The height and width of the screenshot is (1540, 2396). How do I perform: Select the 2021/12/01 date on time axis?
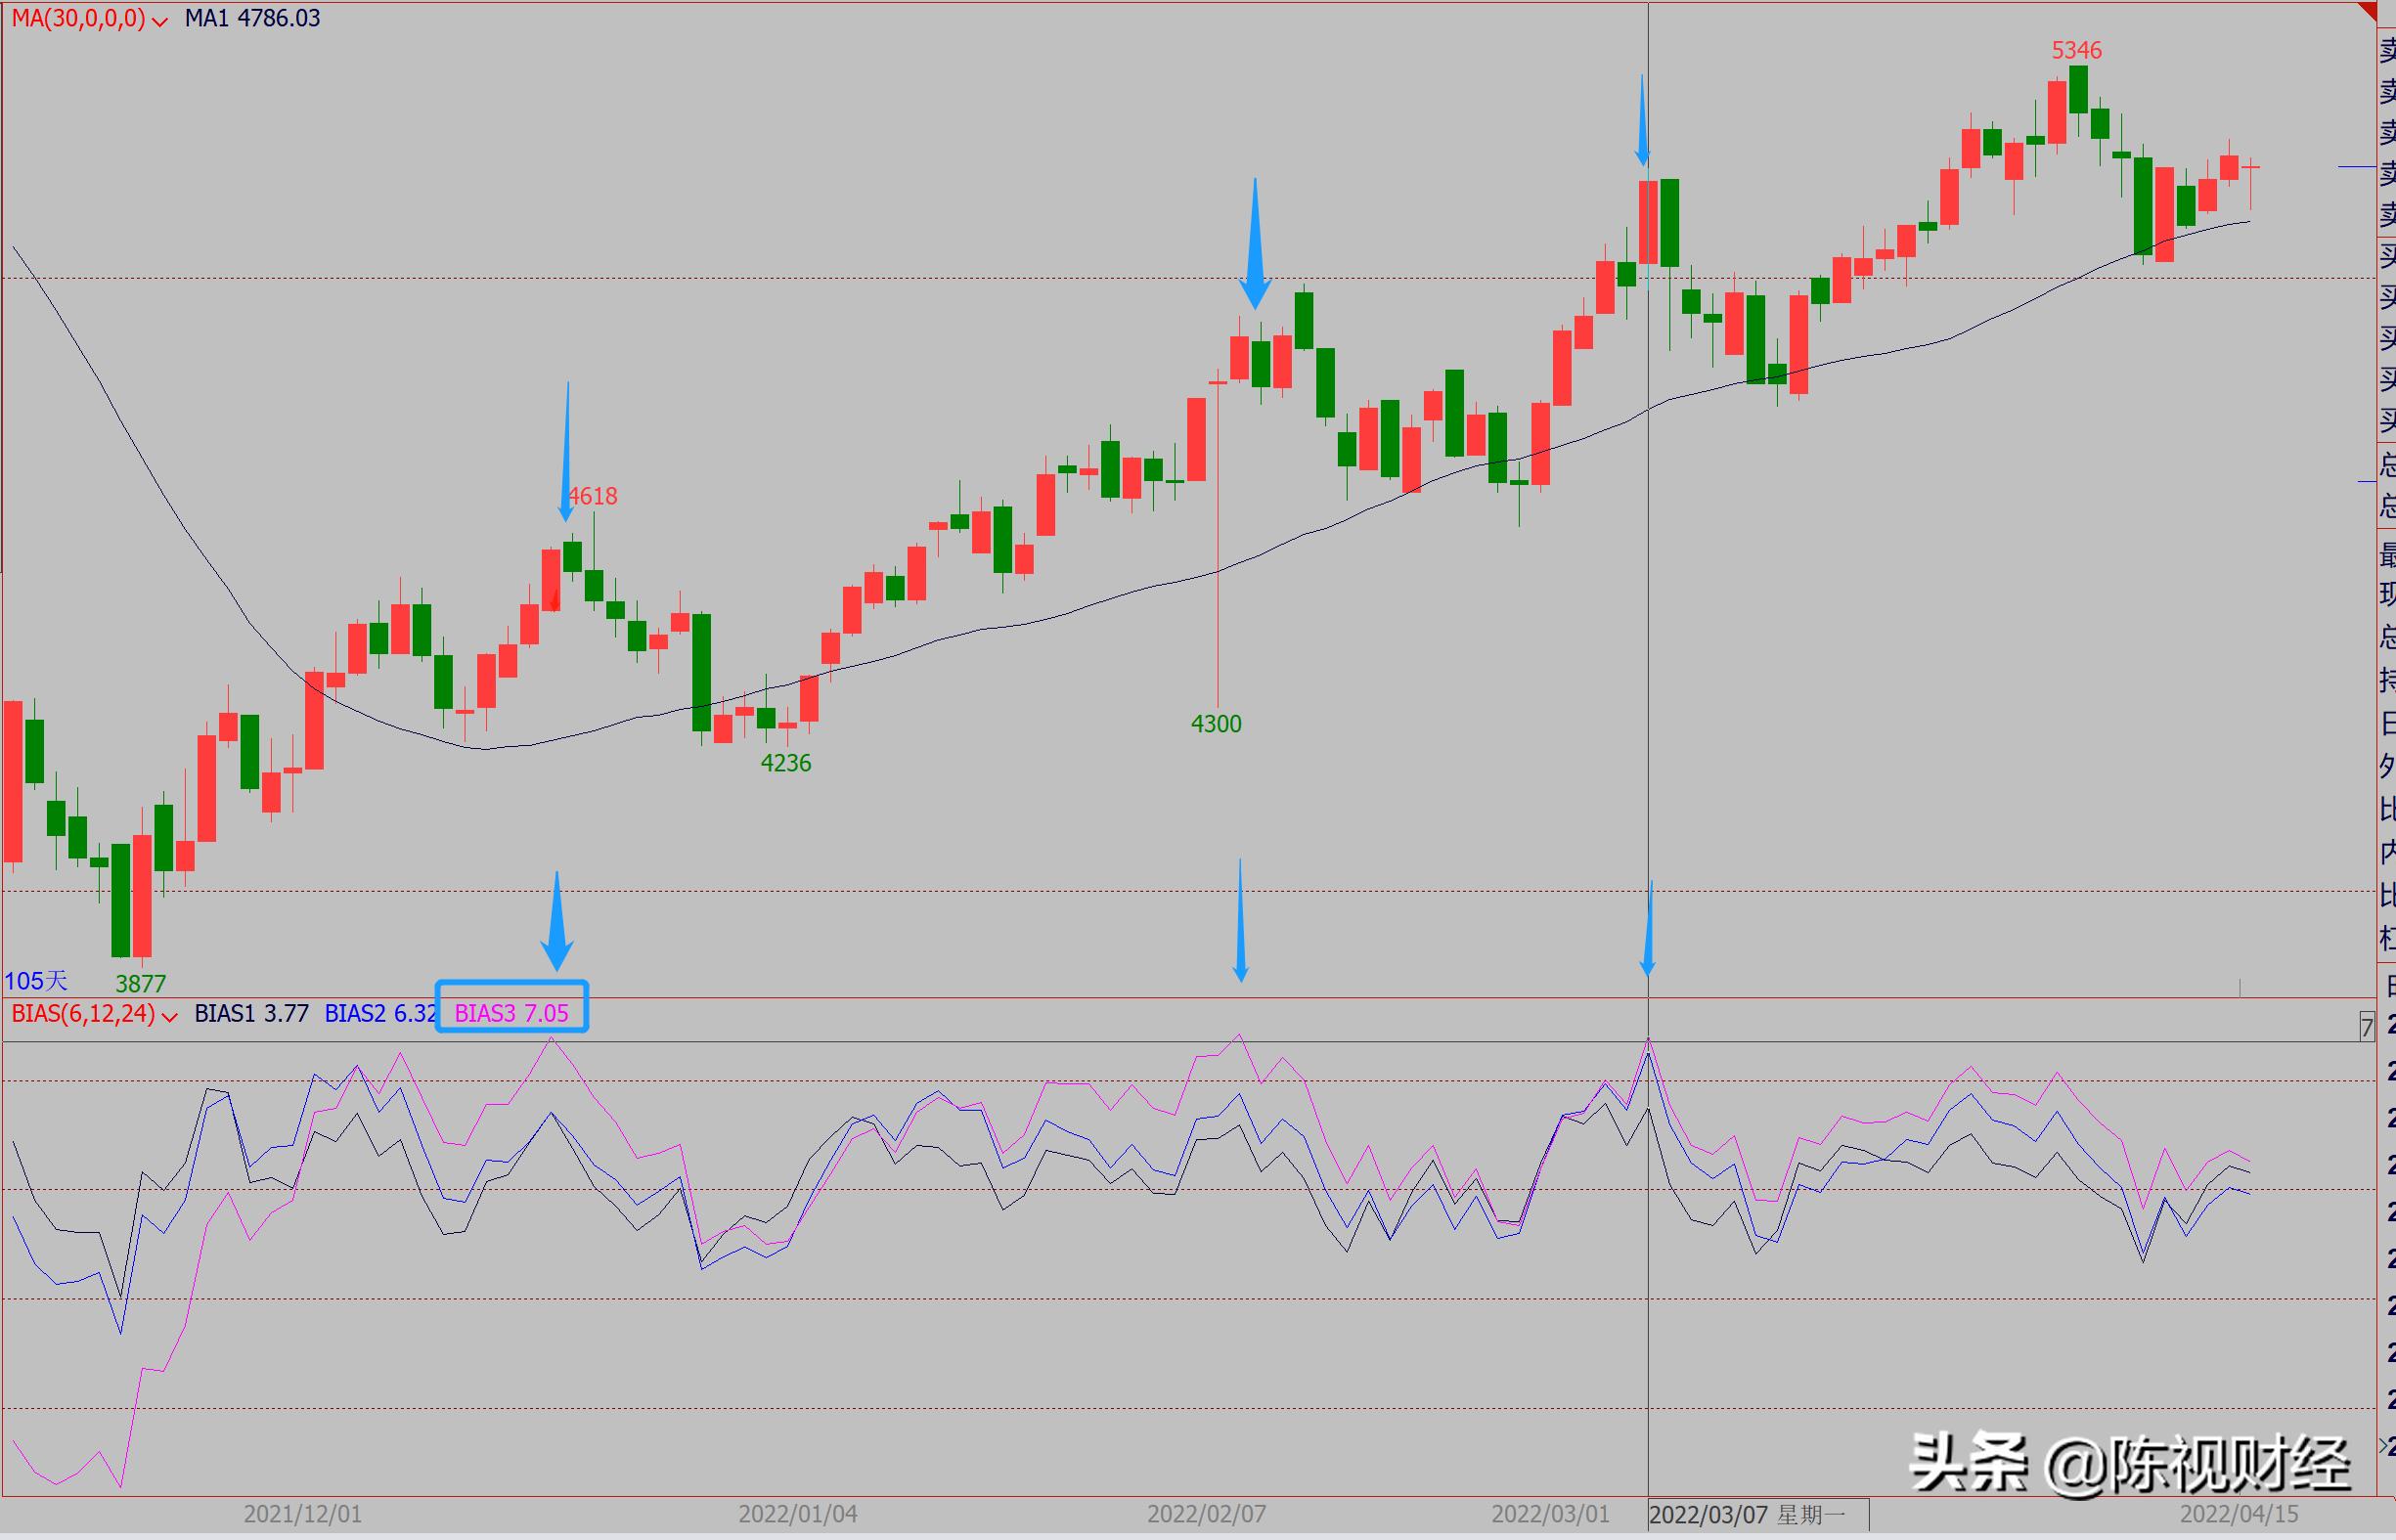pos(302,1514)
